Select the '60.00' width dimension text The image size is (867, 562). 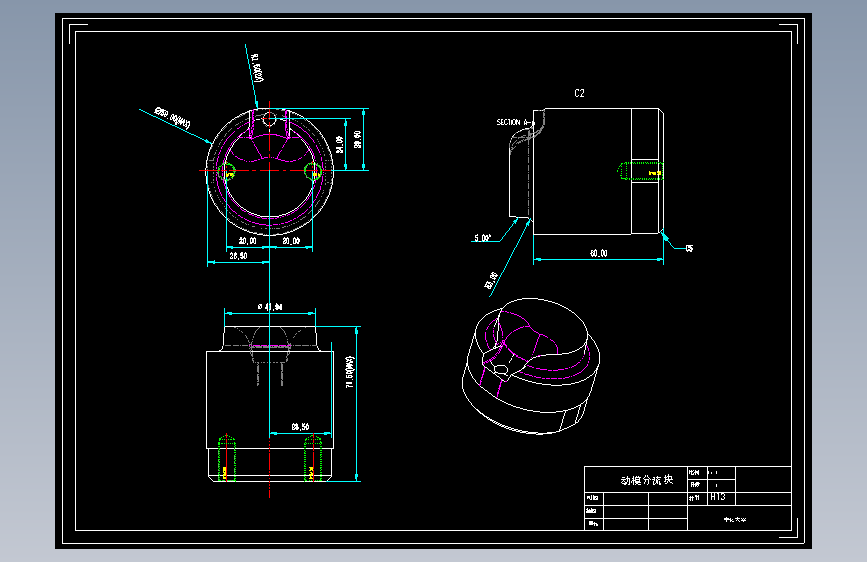click(598, 253)
